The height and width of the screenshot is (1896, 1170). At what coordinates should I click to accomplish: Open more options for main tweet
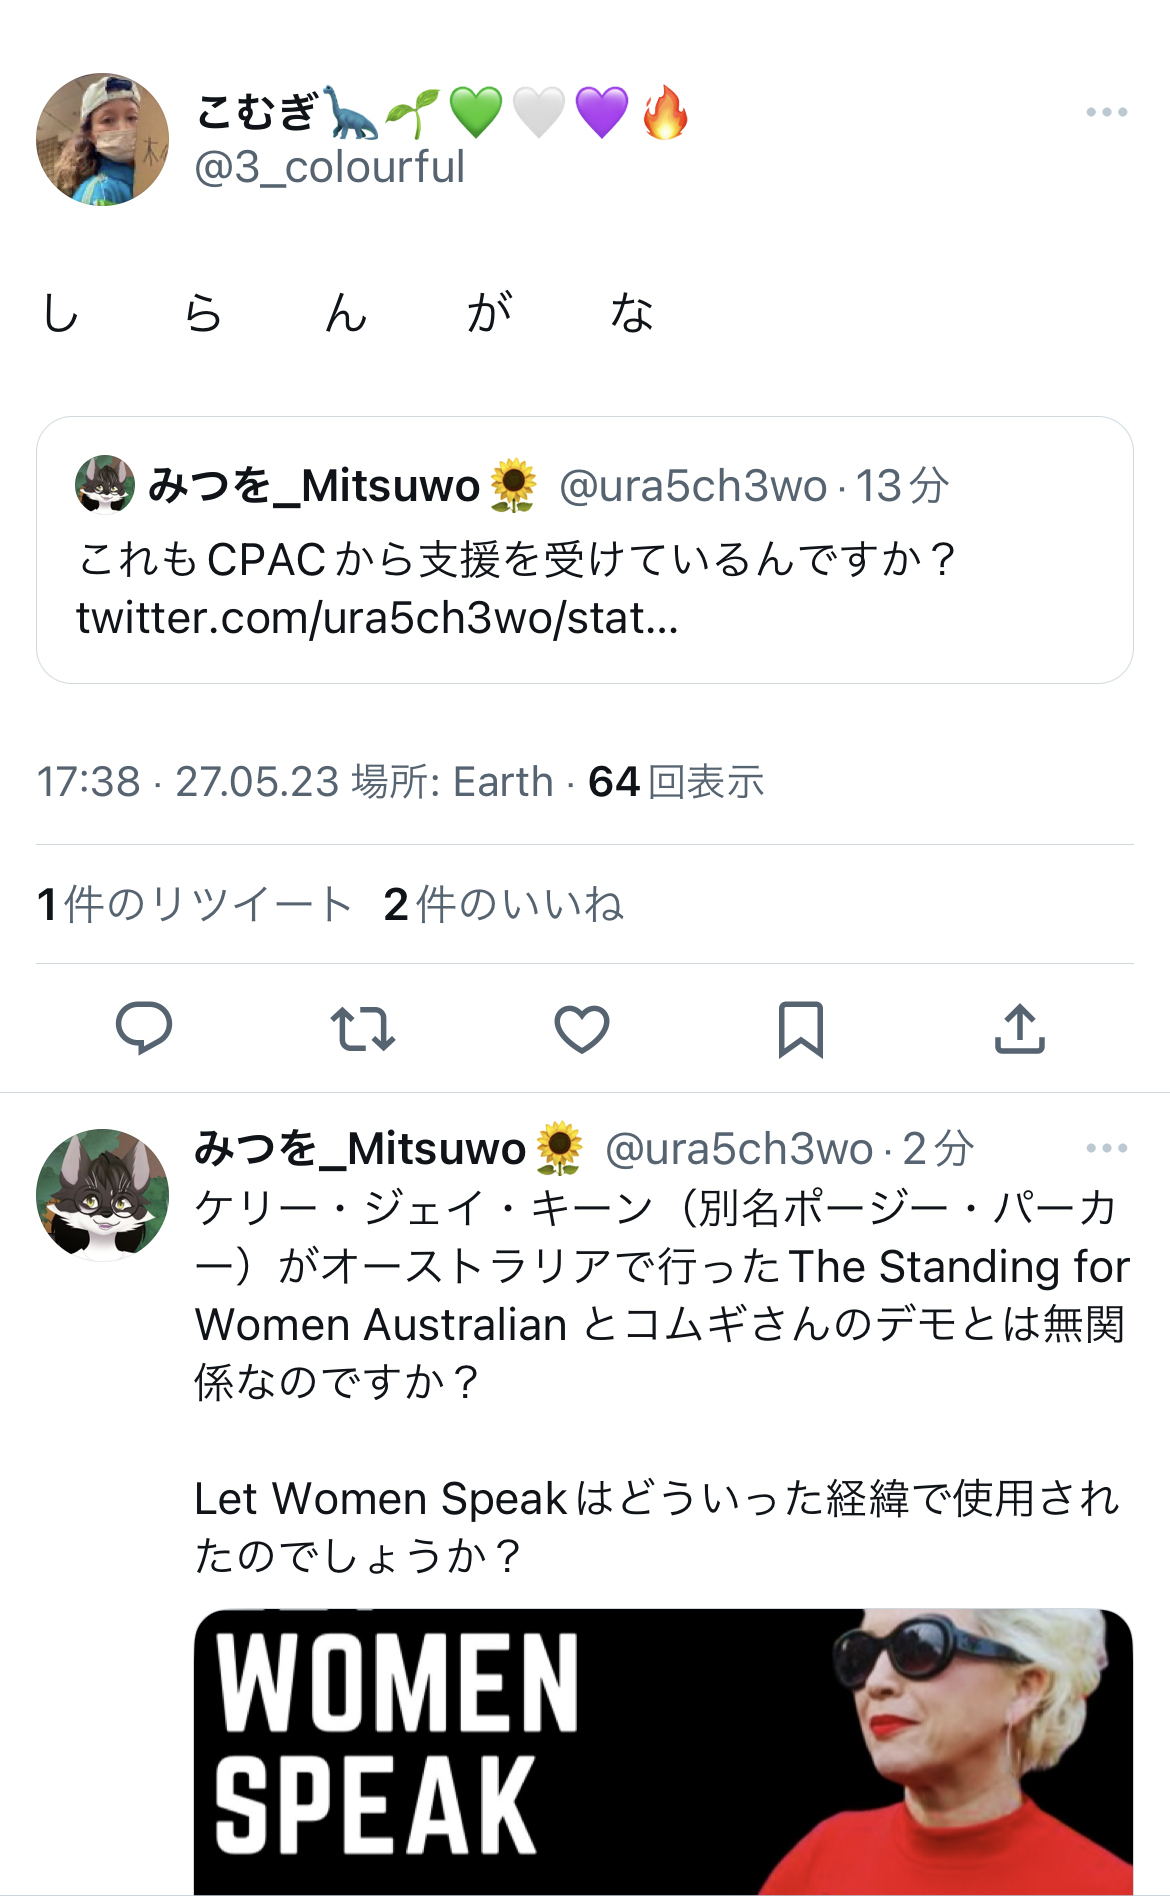click(x=1106, y=112)
